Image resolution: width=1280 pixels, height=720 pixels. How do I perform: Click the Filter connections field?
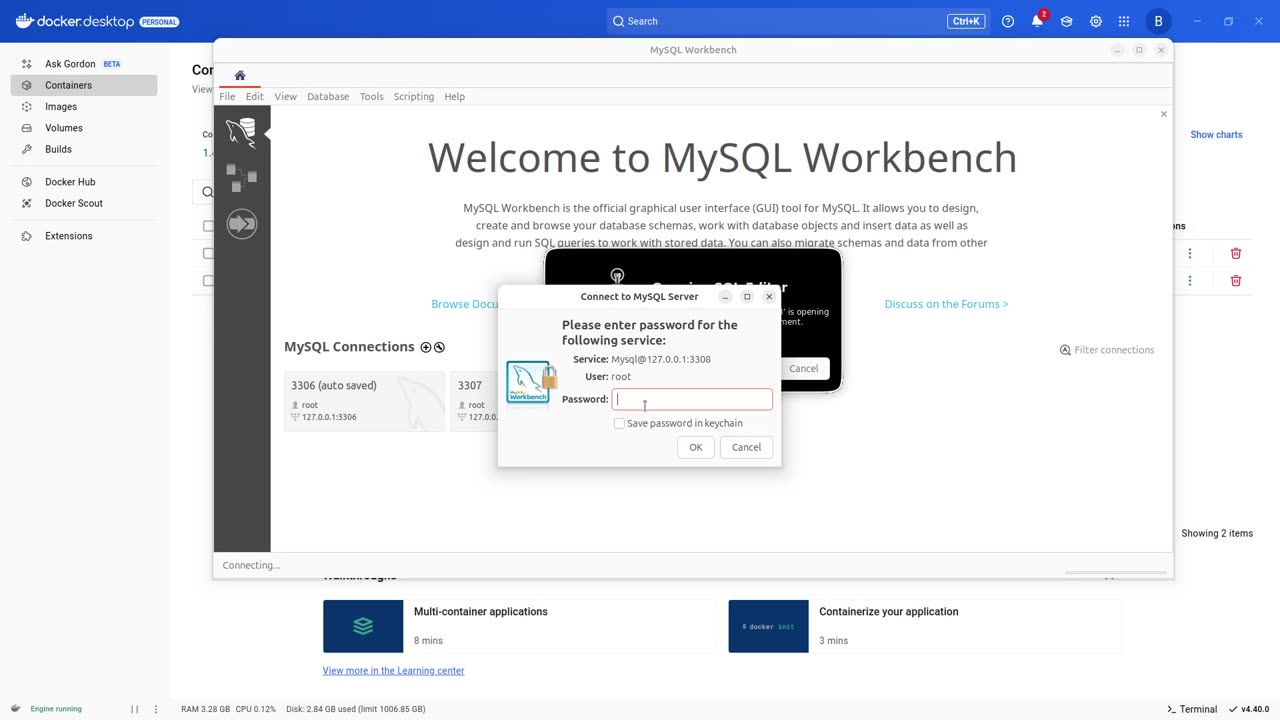[1108, 350]
